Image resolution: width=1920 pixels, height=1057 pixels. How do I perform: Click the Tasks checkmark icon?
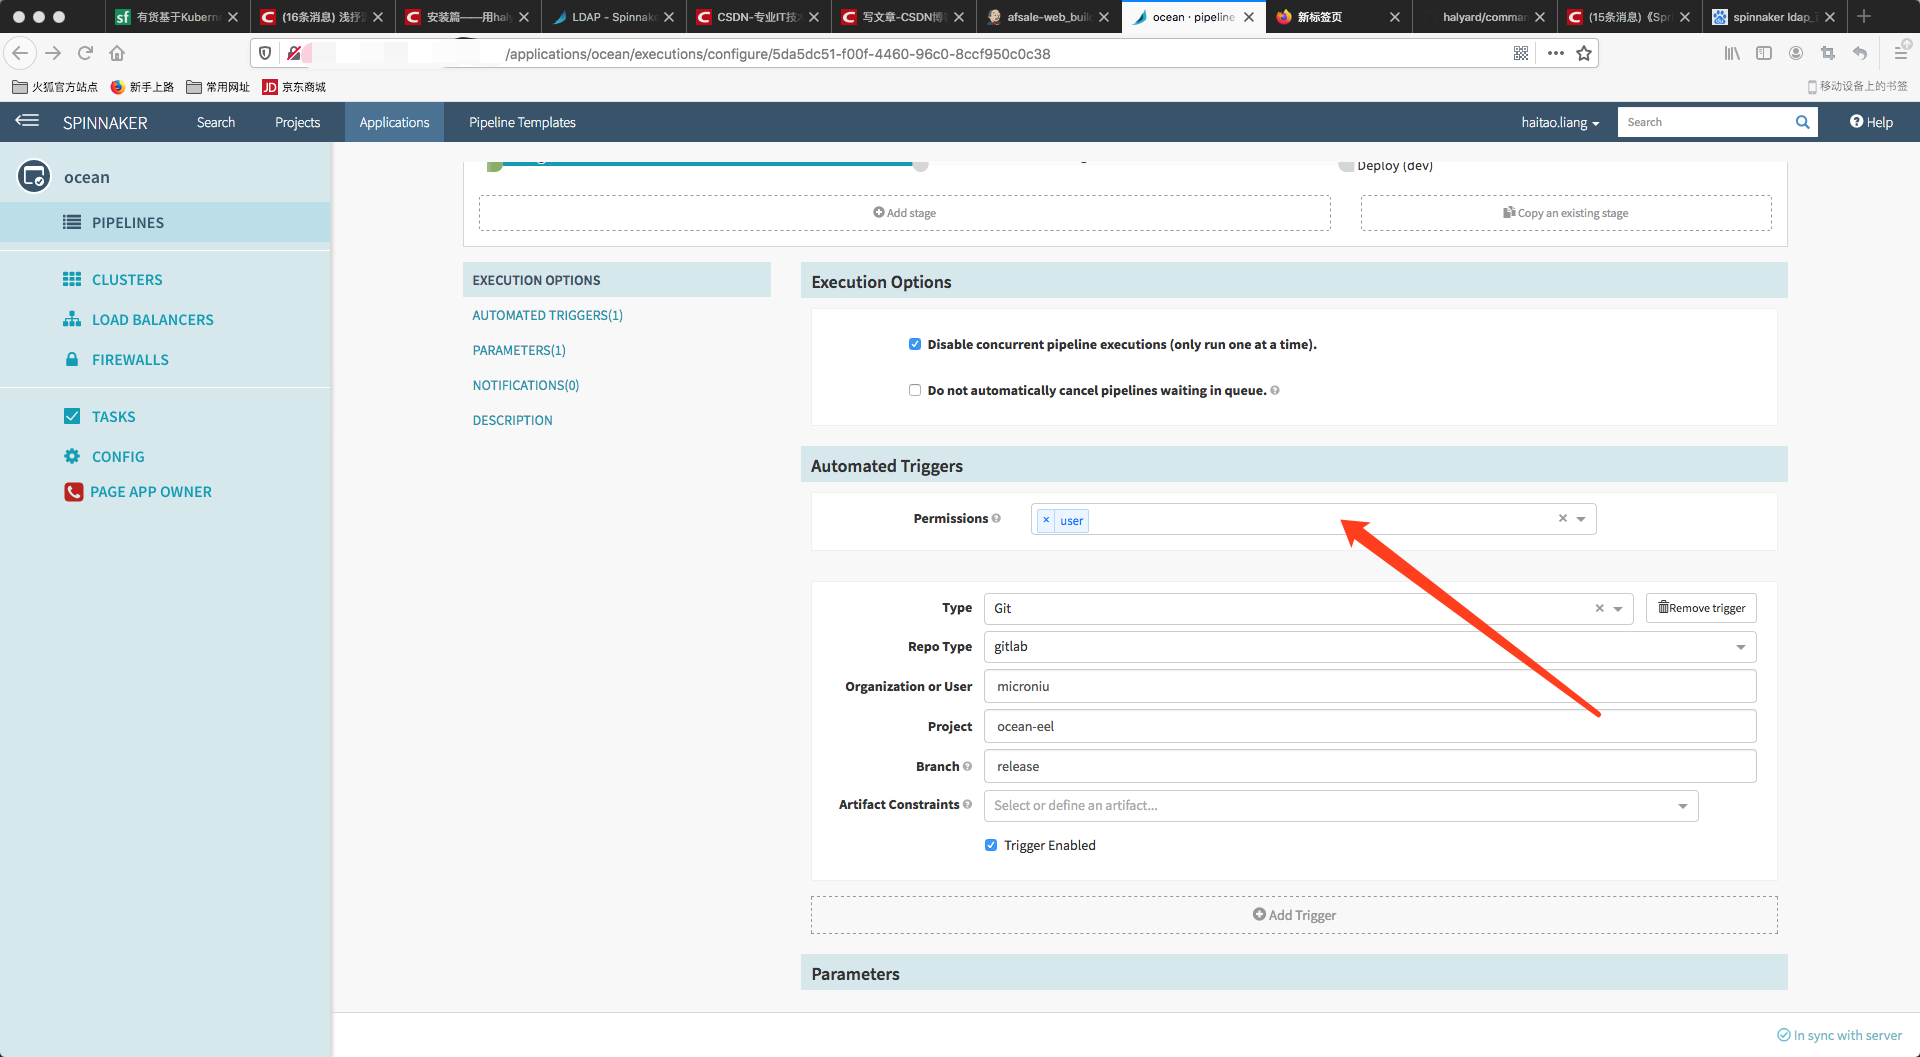coord(72,416)
